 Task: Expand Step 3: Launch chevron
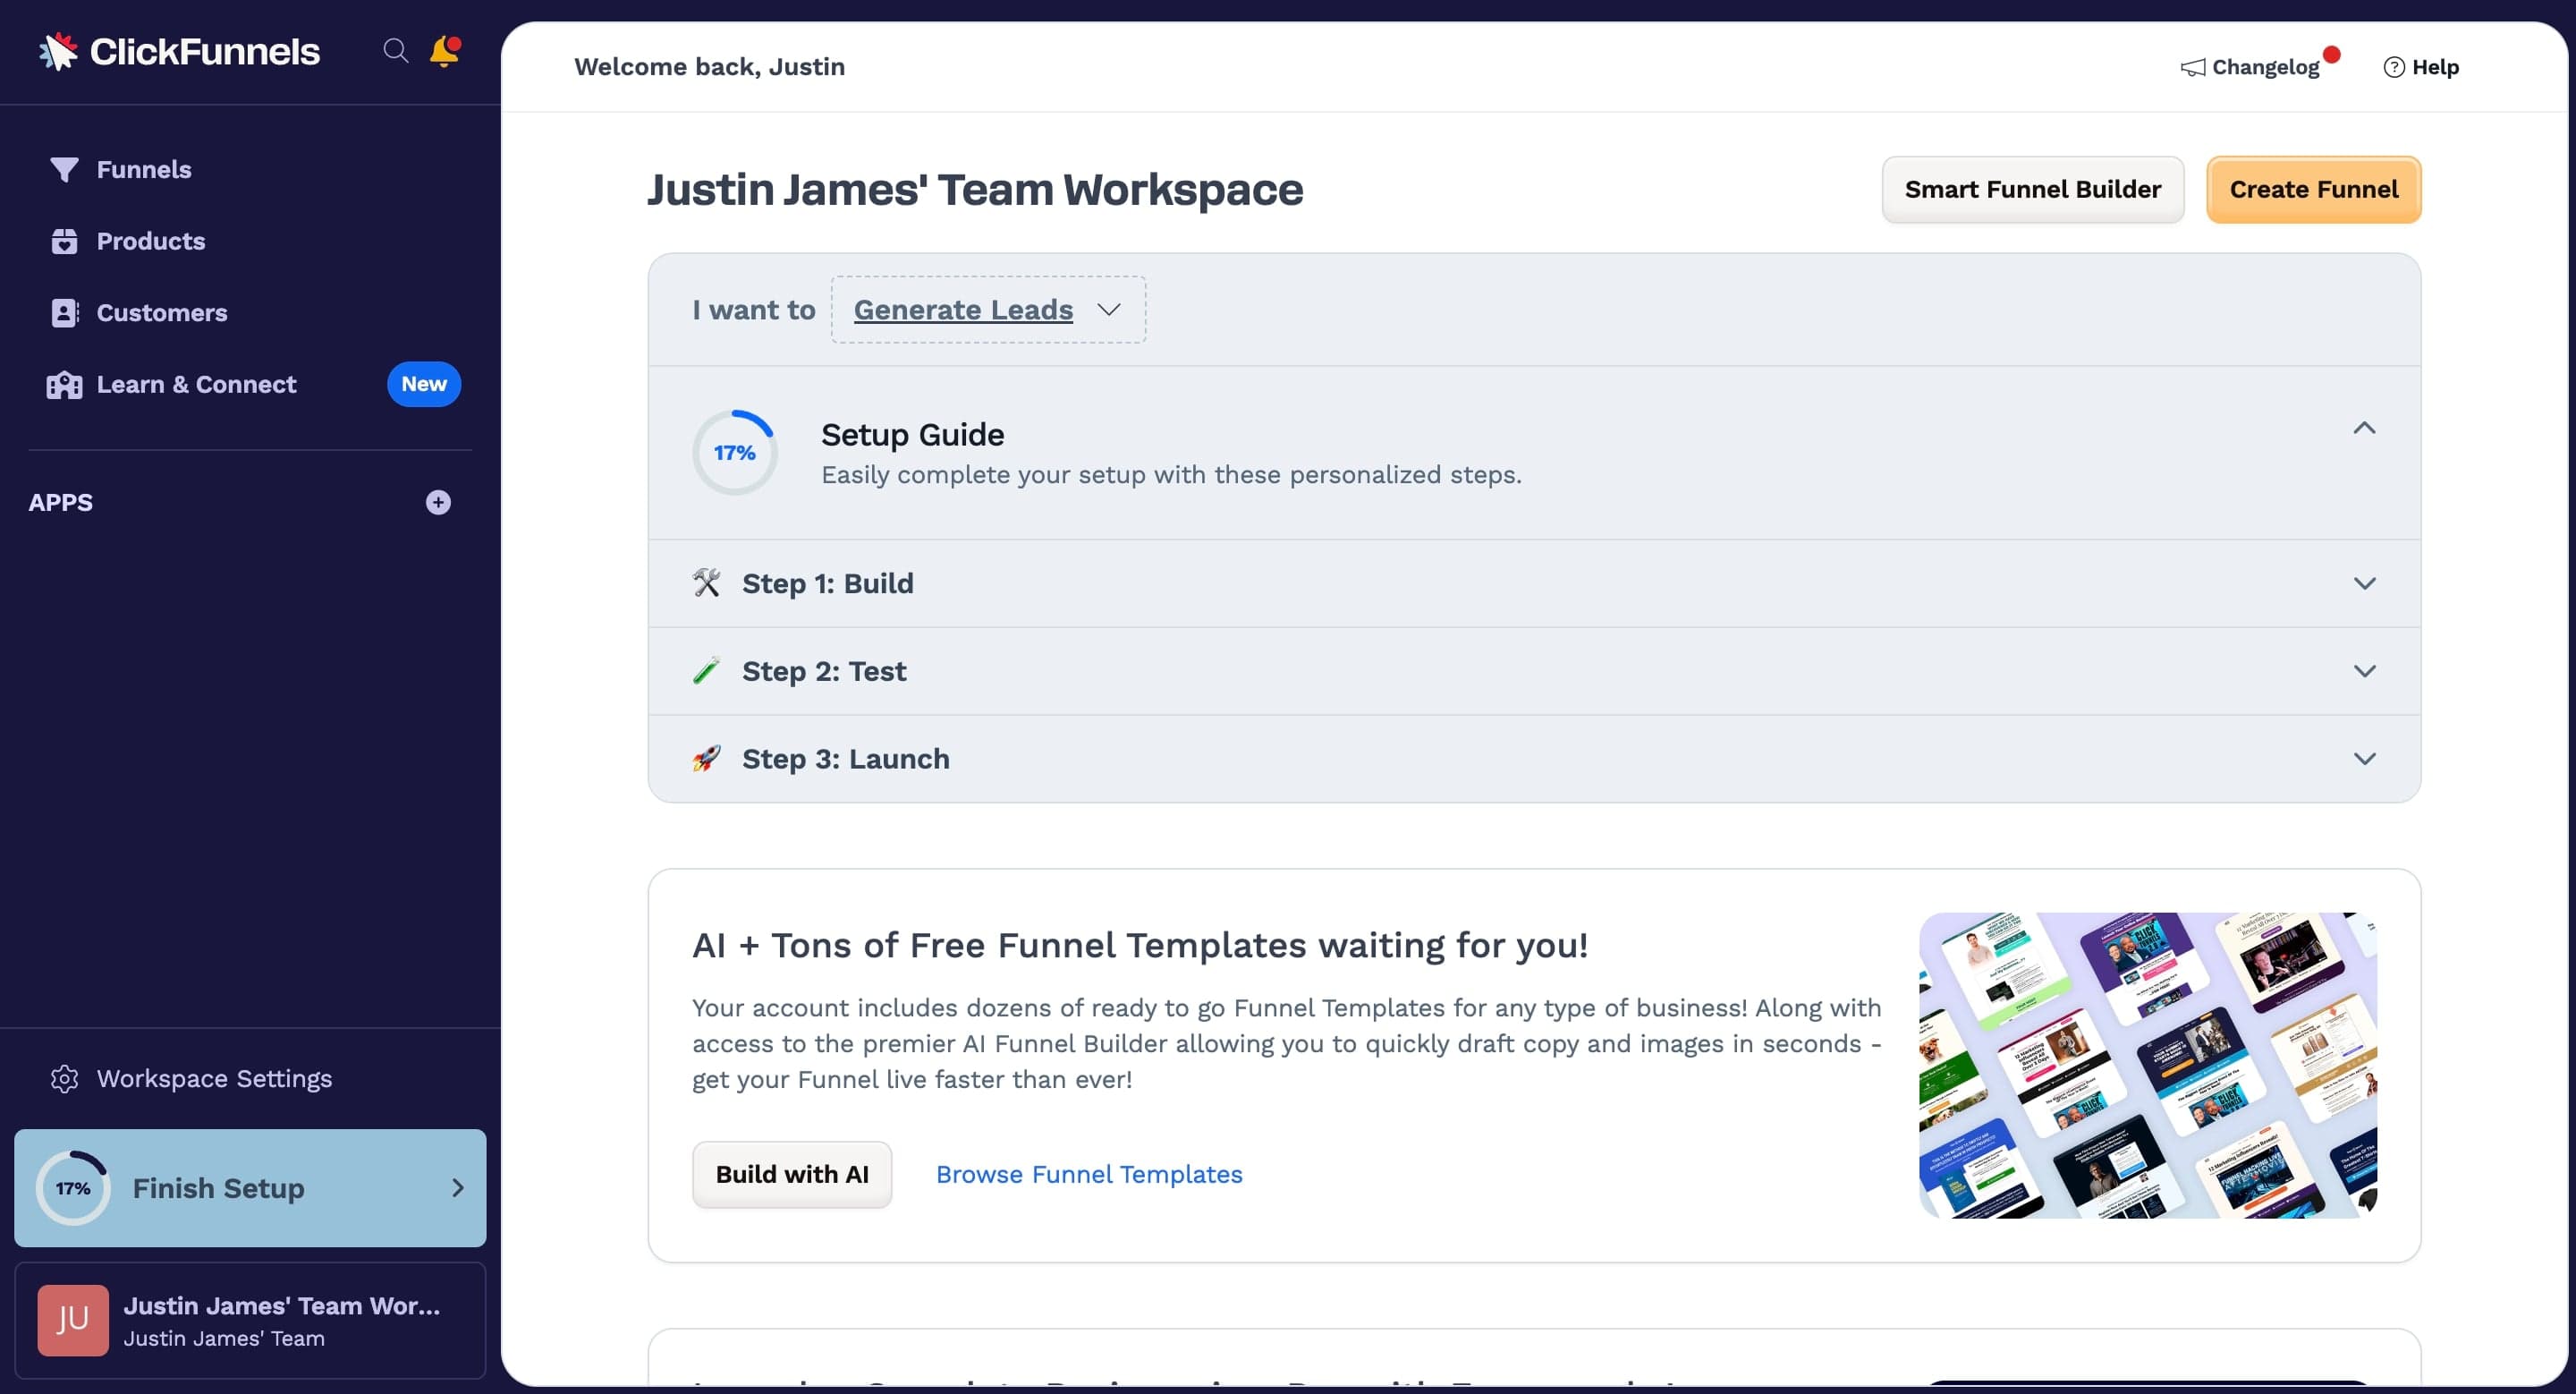pos(2364,759)
